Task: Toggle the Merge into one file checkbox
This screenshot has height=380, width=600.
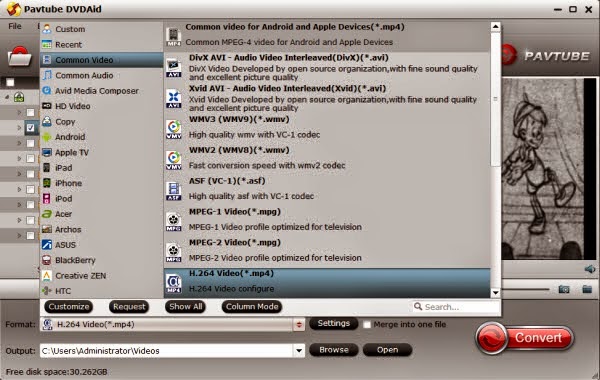Action: [367, 325]
